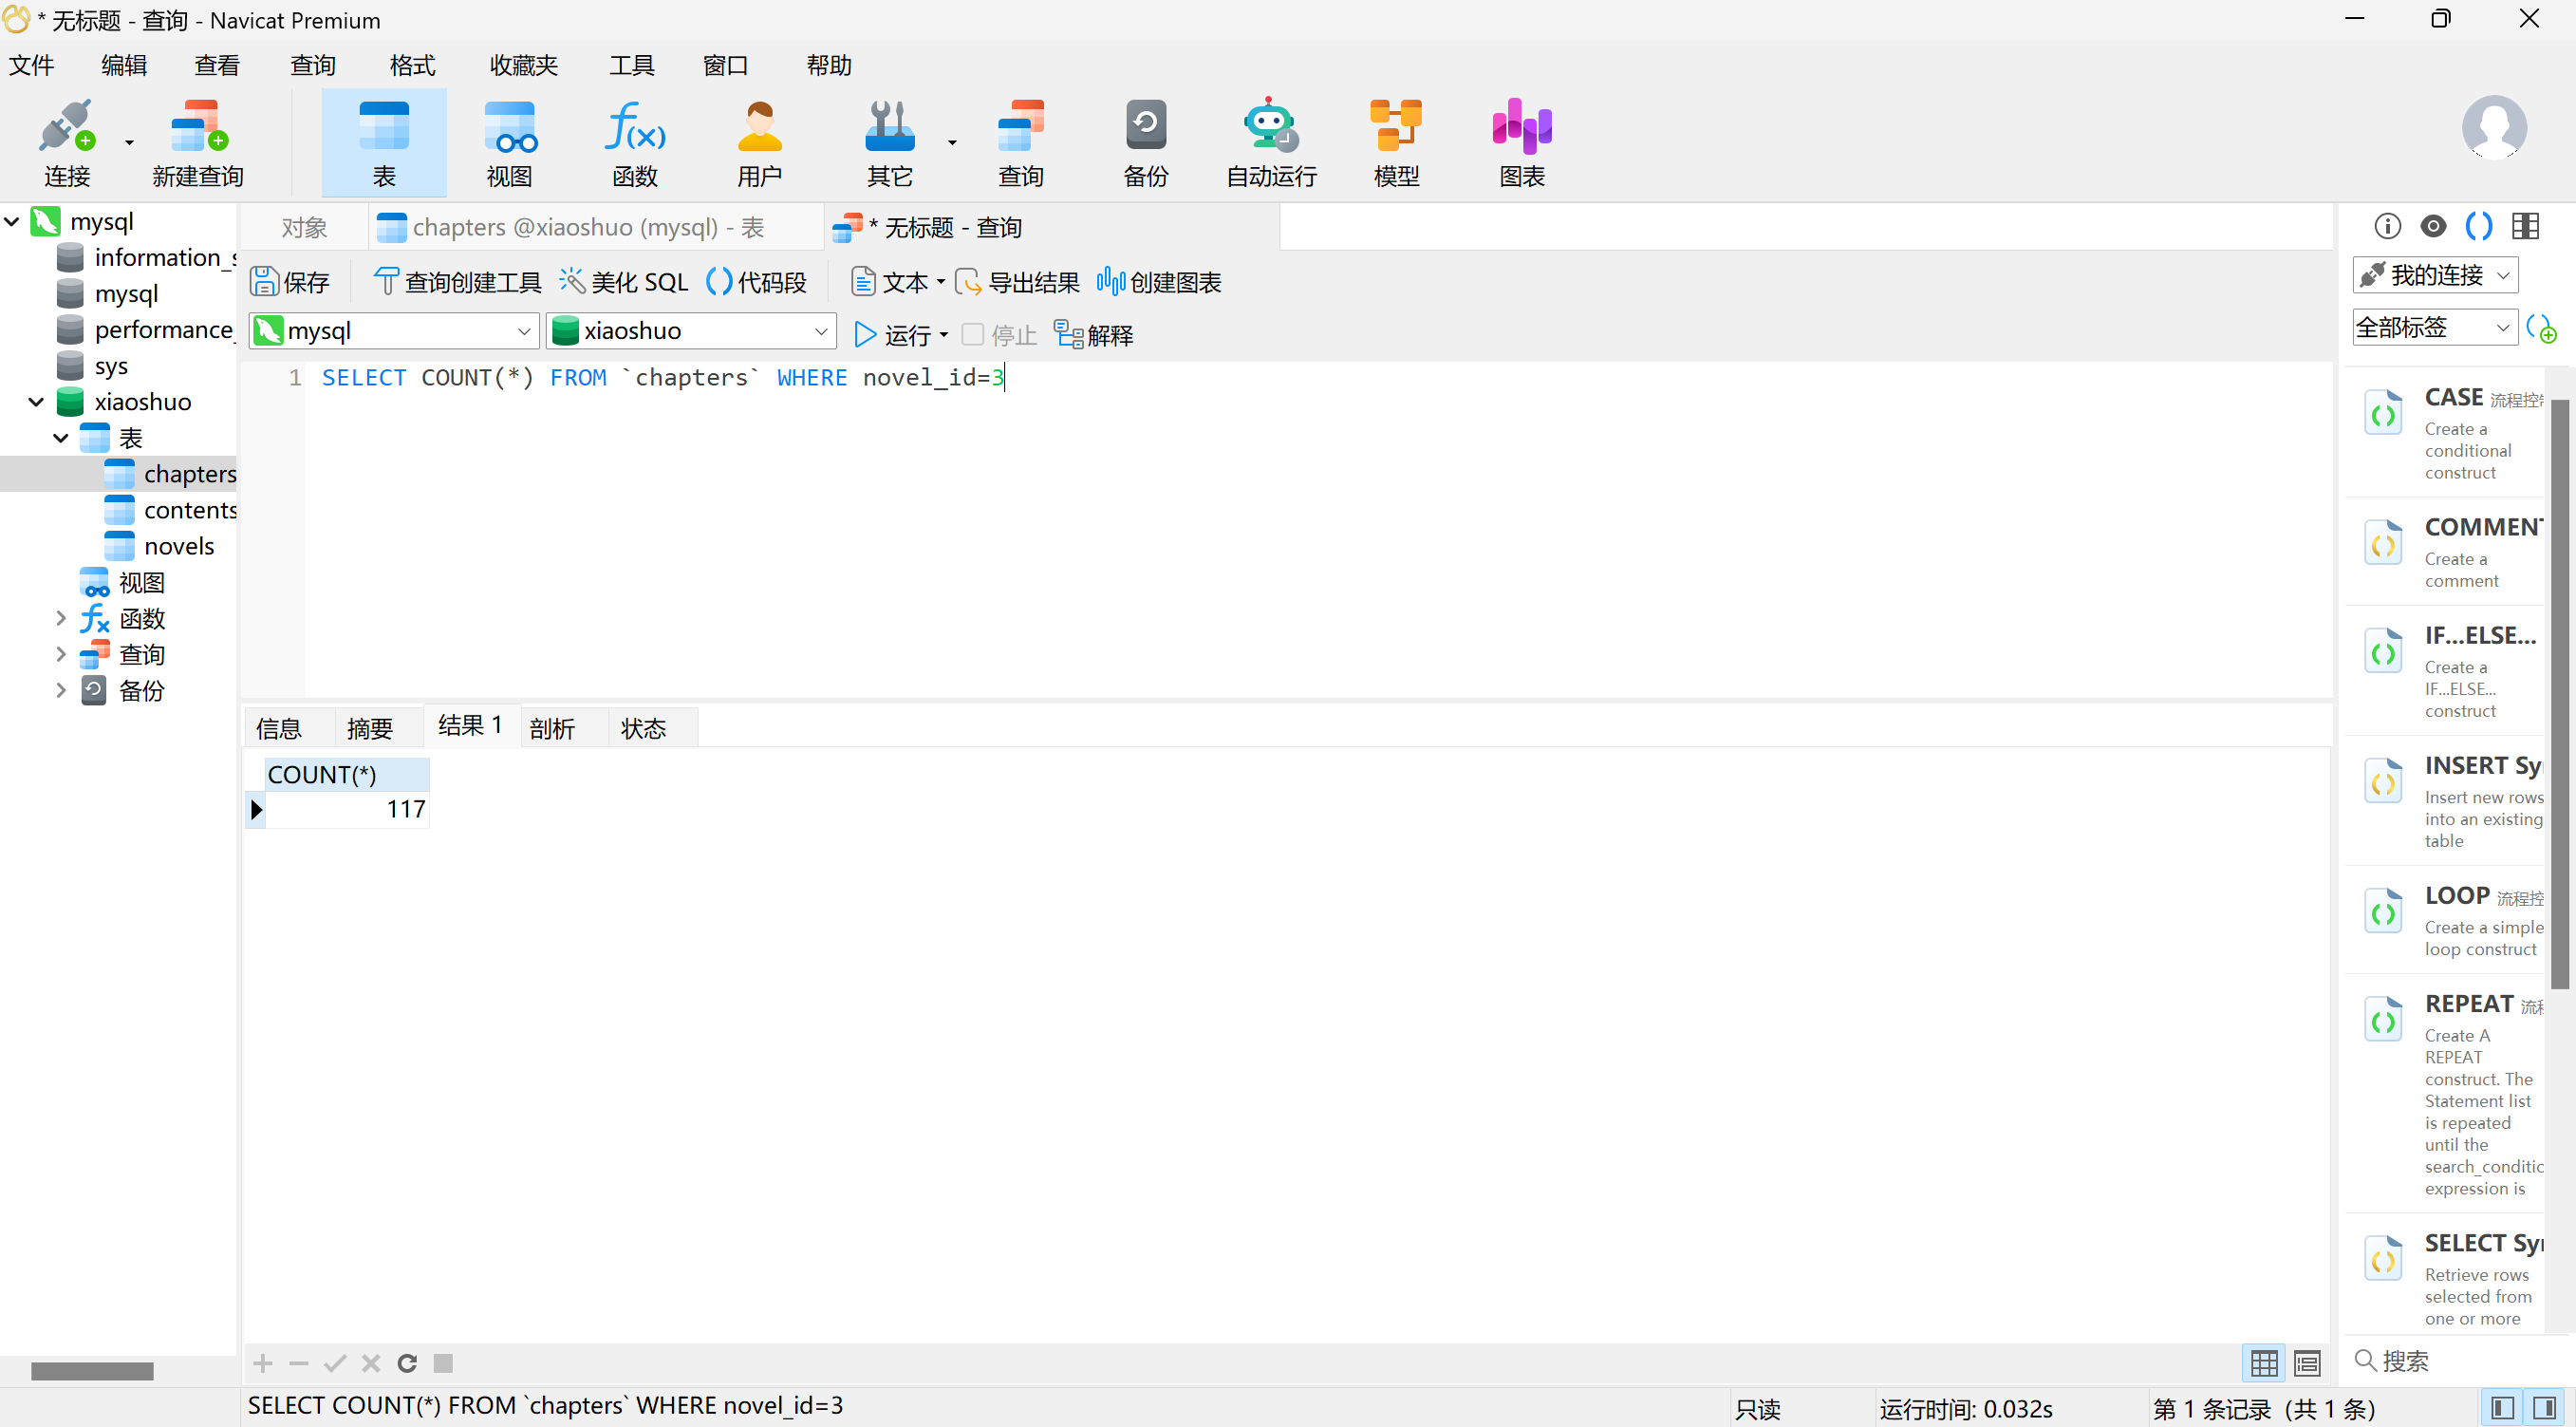This screenshot has width=2576, height=1427.
Task: Click the Run query button
Action: point(893,335)
